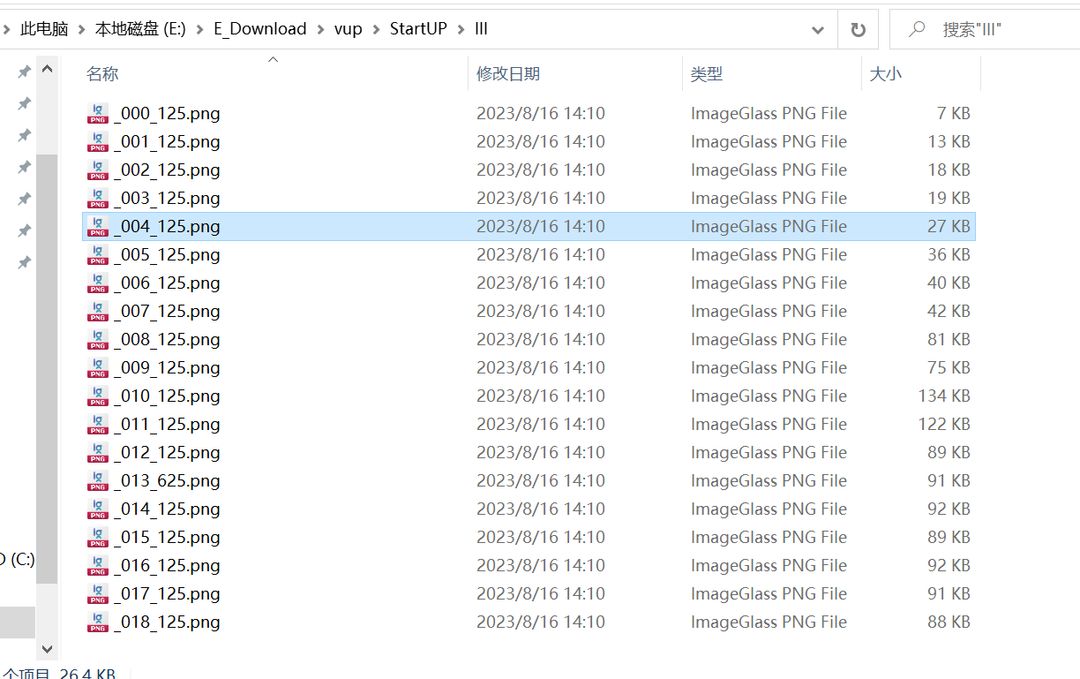Click the PNG icon of _000_125.png
This screenshot has height=679, width=1080.
(98, 114)
